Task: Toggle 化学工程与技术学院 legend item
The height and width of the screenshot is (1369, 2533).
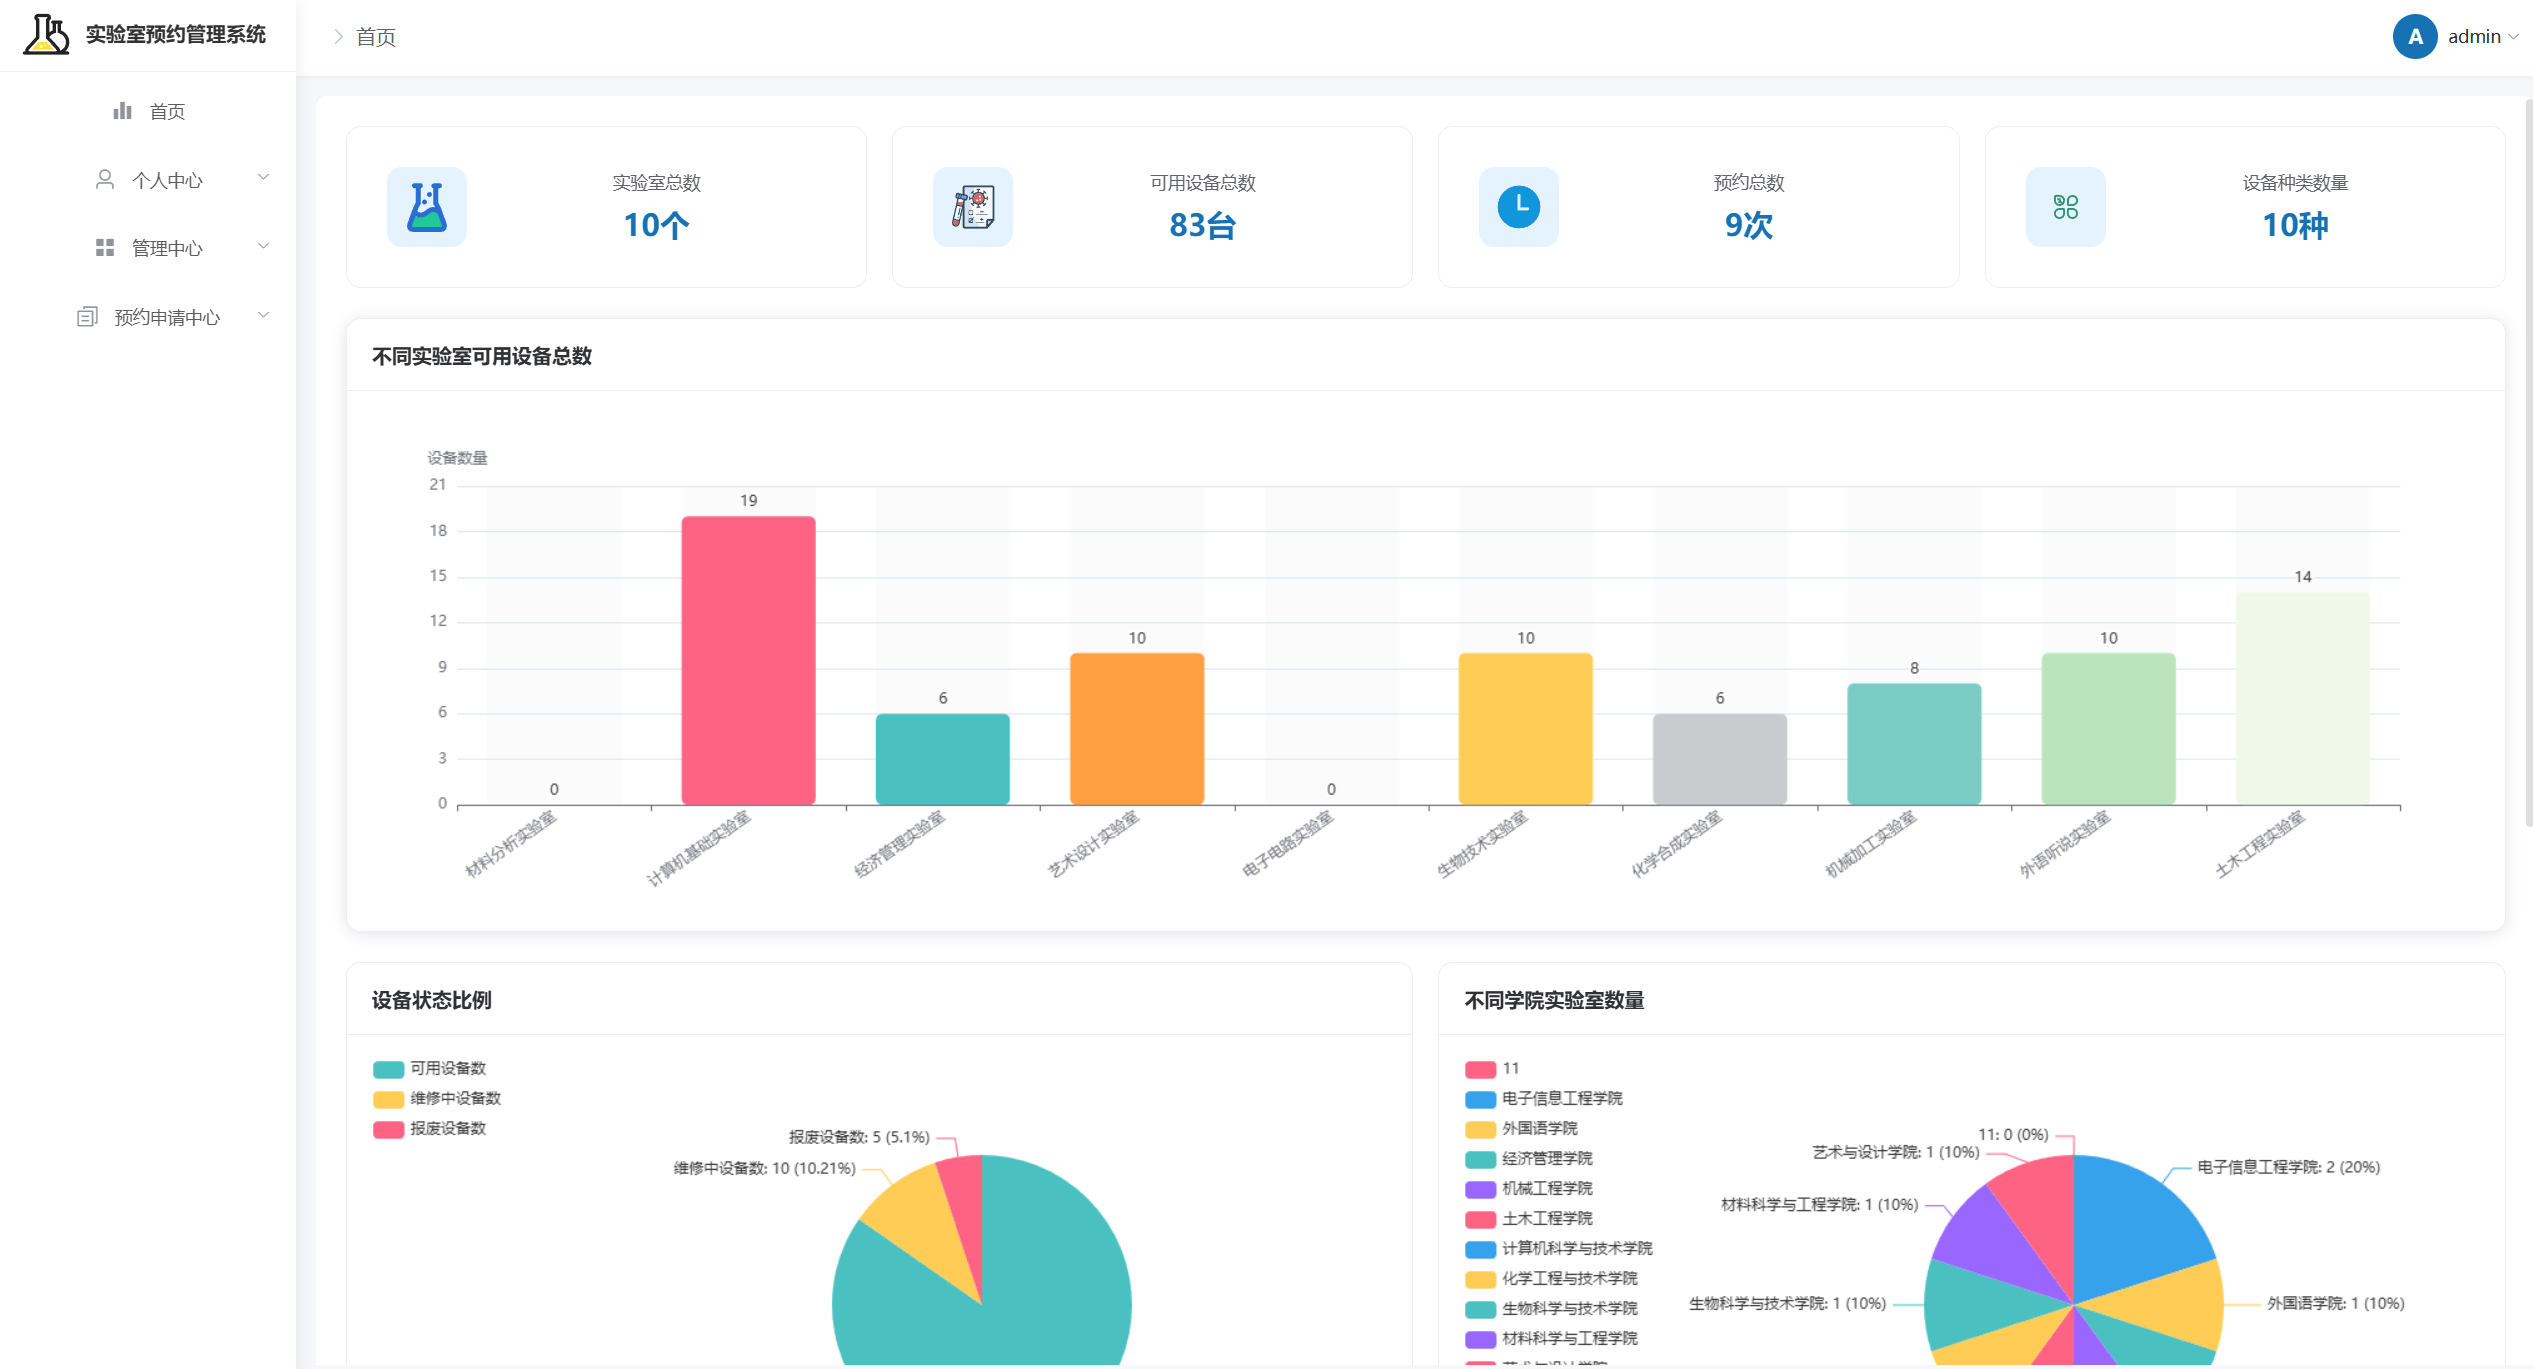Action: (x=1552, y=1279)
